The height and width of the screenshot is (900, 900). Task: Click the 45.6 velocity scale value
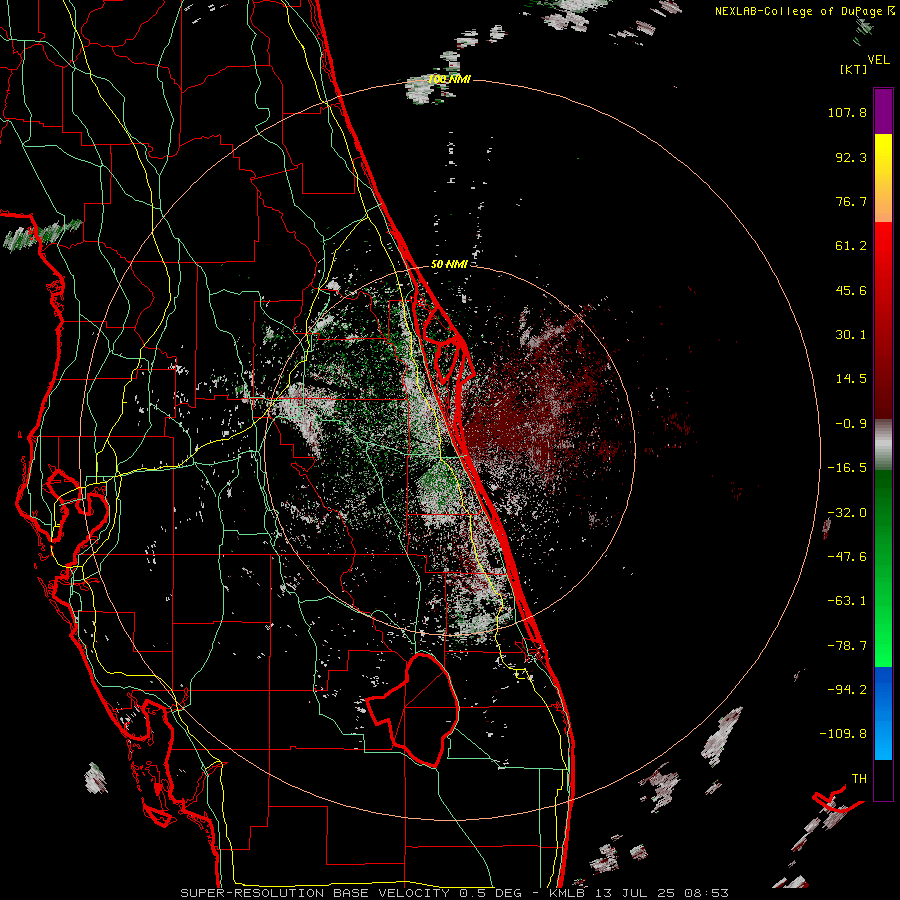coord(851,290)
